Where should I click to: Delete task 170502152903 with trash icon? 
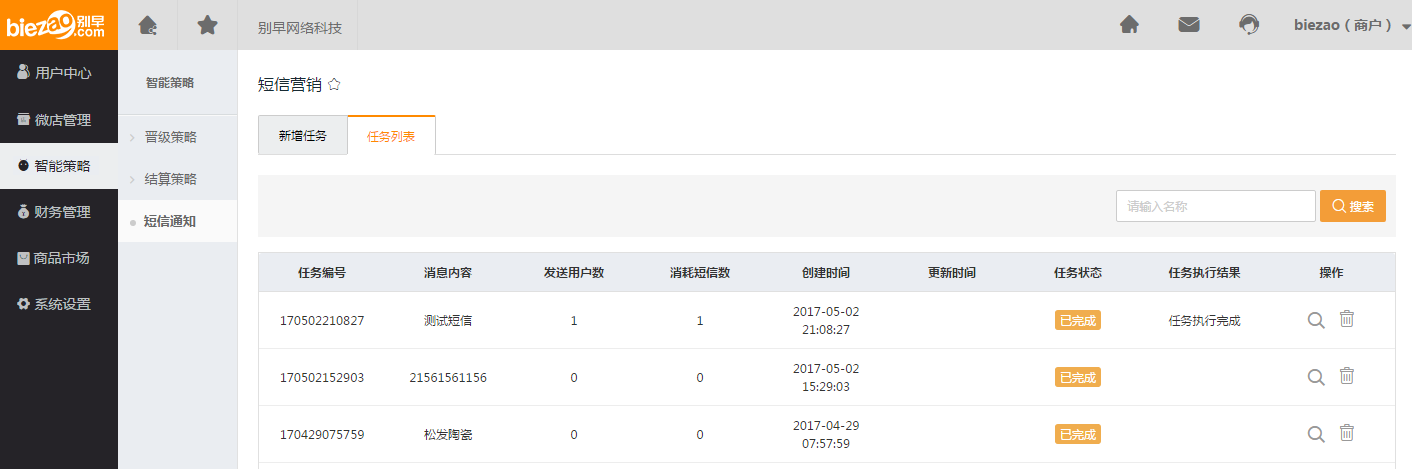[x=1347, y=377]
